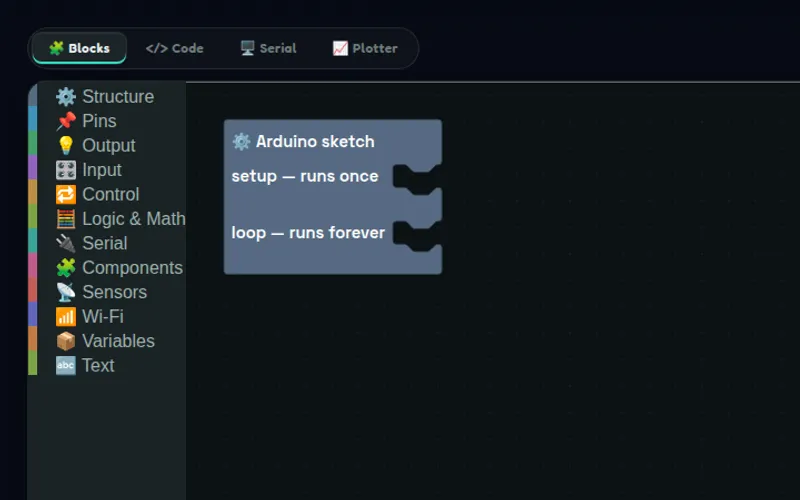Open the Text block category
The image size is (800, 500).
pyautogui.click(x=107, y=366)
